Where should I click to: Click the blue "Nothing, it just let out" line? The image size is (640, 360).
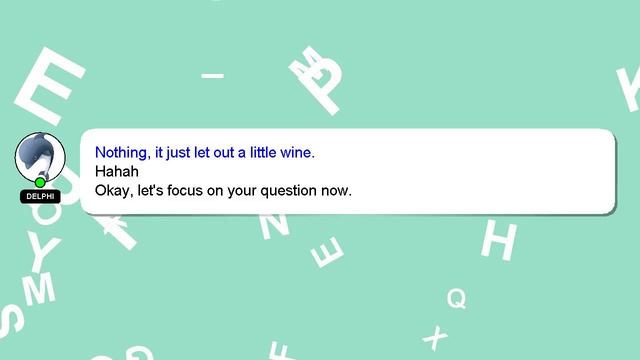(204, 153)
